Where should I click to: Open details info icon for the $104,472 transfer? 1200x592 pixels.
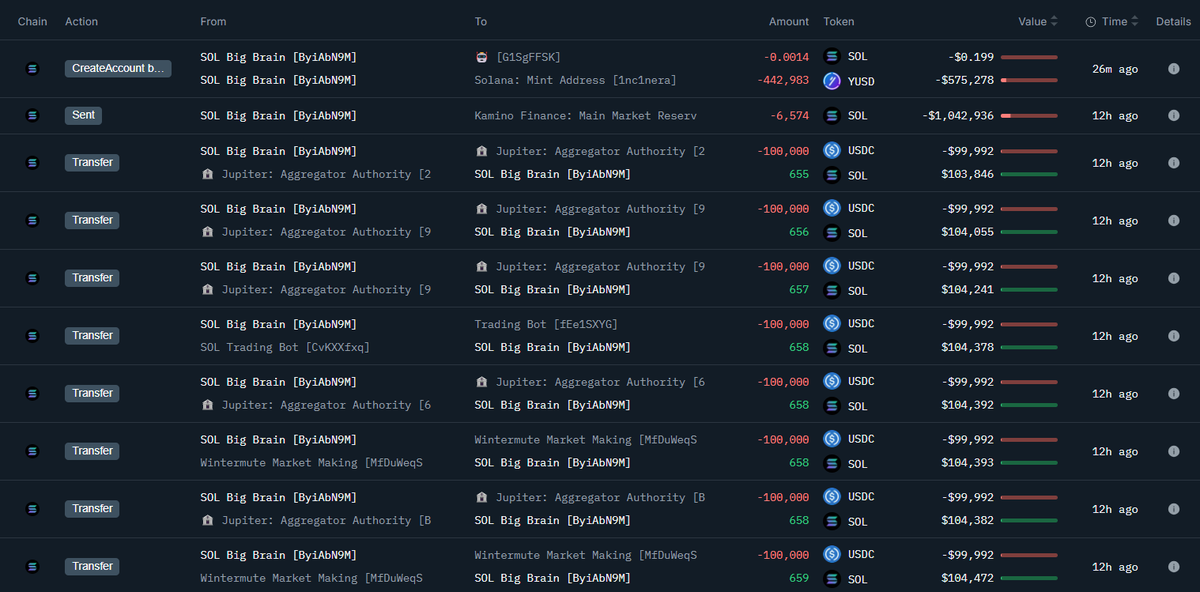click(1174, 567)
